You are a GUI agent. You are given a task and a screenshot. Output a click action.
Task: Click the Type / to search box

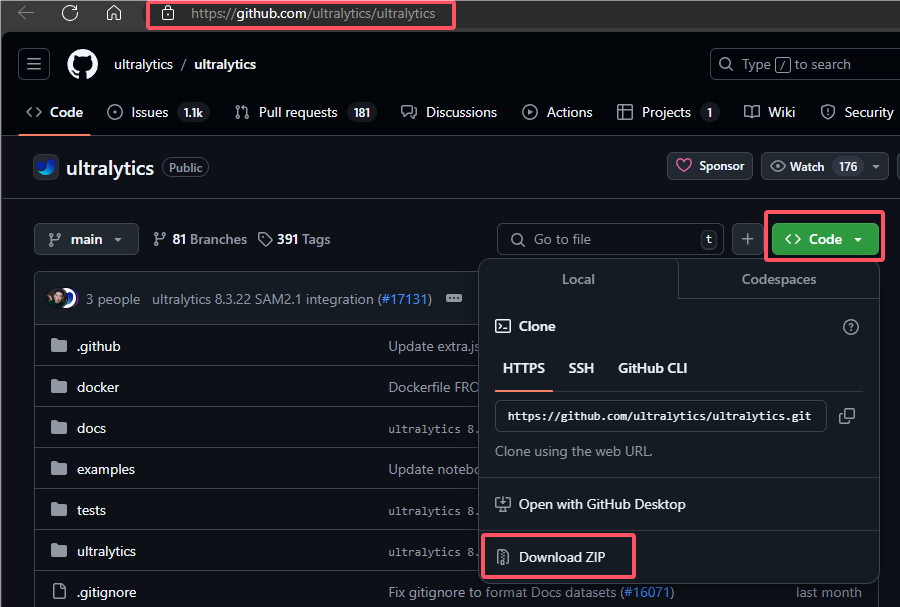(x=805, y=64)
